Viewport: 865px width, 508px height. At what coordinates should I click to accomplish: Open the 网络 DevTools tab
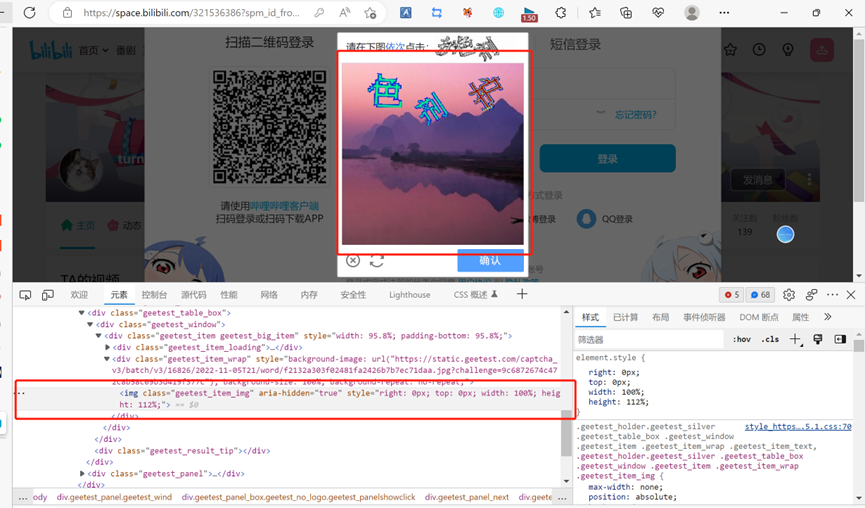pos(269,295)
